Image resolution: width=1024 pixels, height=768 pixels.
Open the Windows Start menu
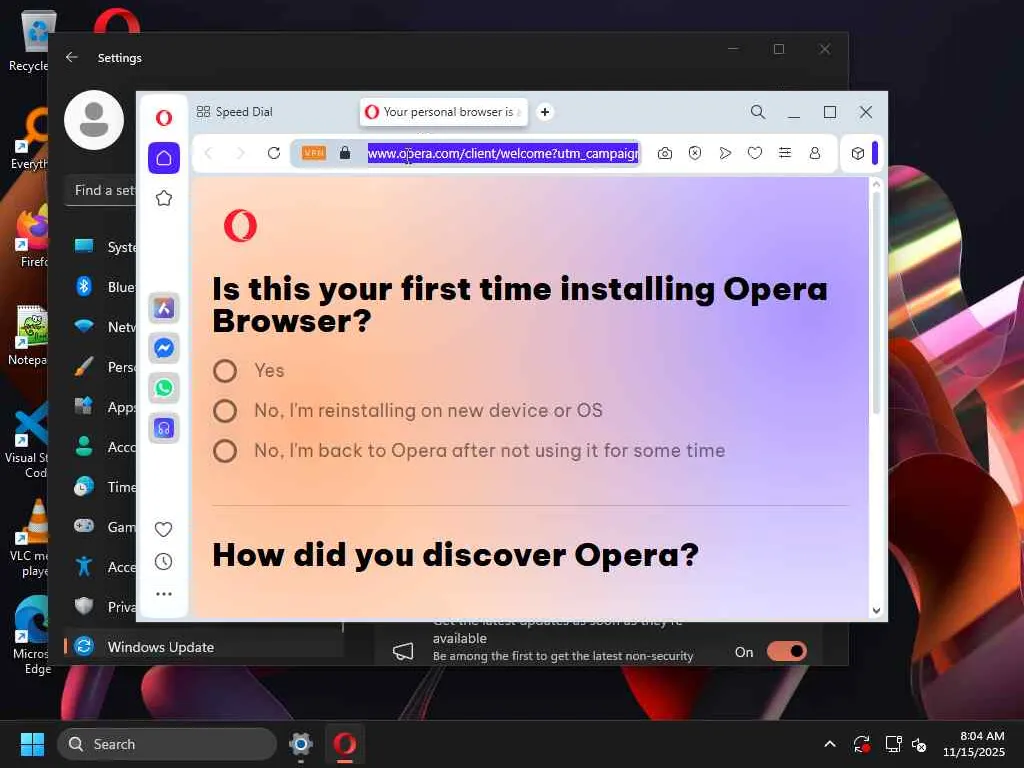coord(32,744)
